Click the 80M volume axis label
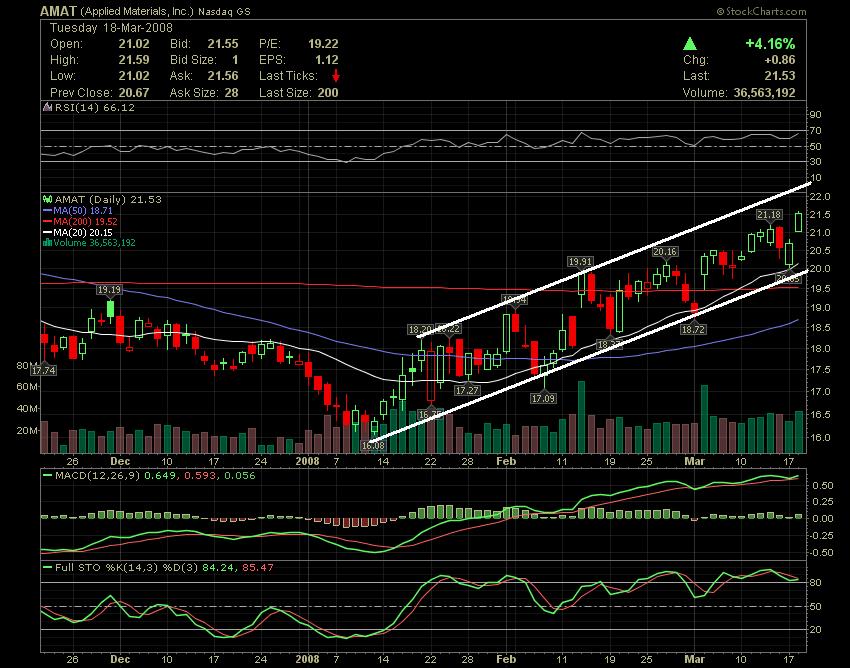This screenshot has height=668, width=850. click(x=27, y=366)
